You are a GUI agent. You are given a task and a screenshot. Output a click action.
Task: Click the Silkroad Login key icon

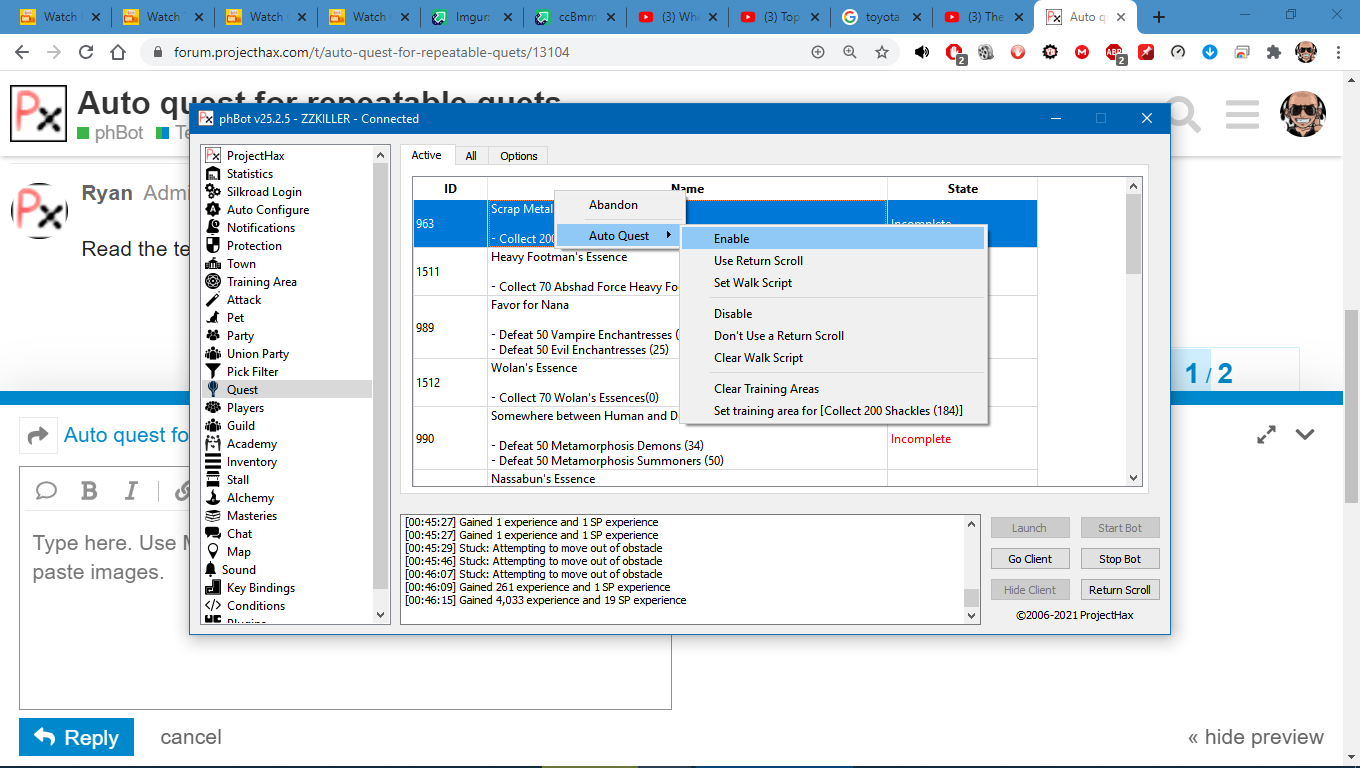212,192
